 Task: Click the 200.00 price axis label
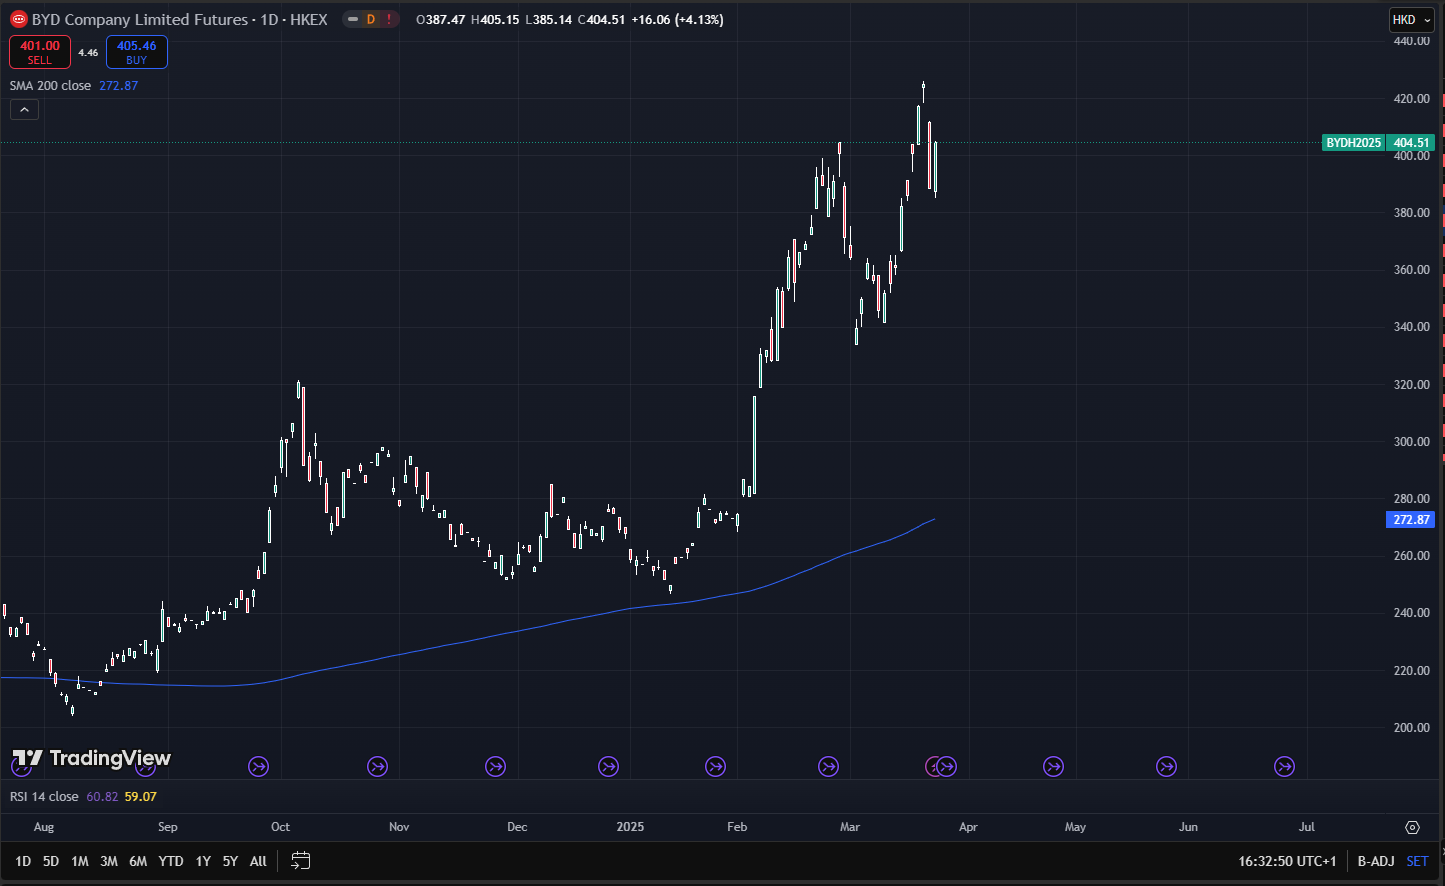pyautogui.click(x=1411, y=728)
